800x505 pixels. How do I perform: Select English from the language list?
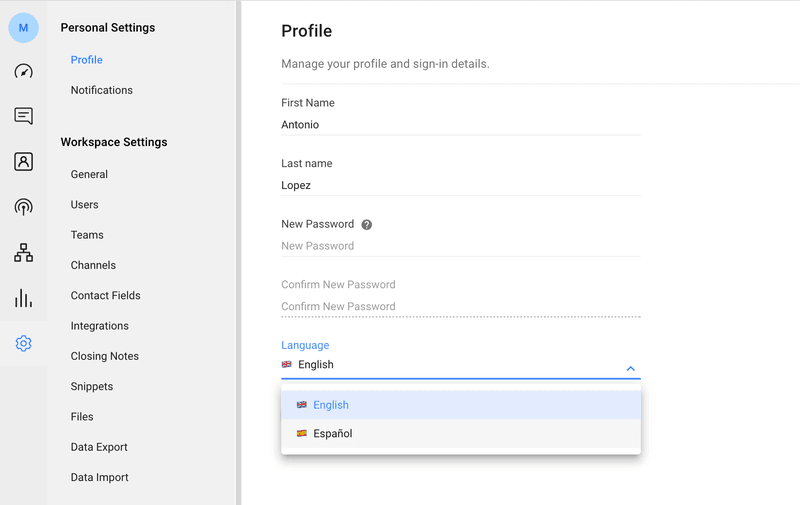click(x=331, y=405)
